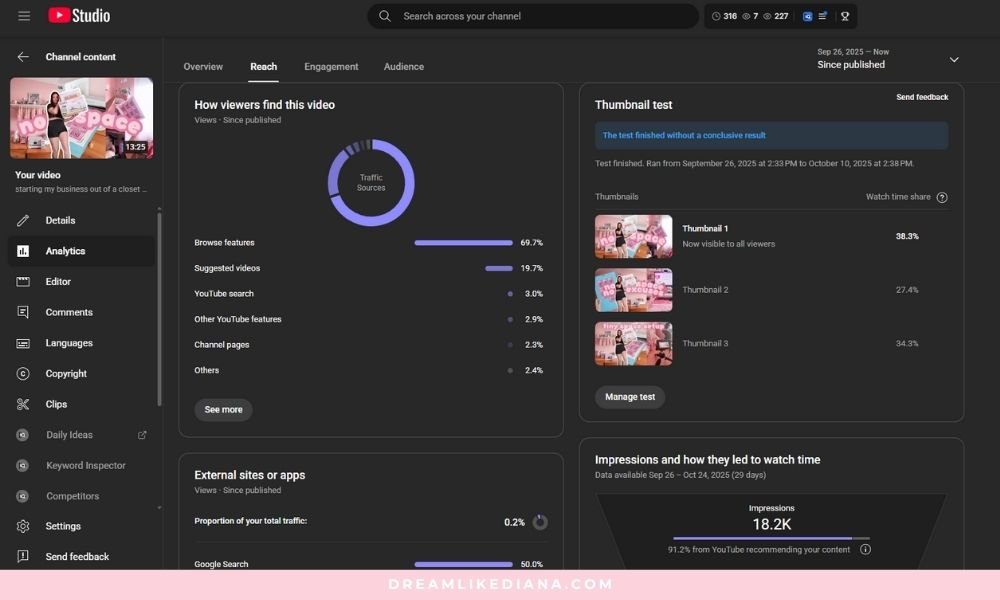Image resolution: width=1000 pixels, height=600 pixels.
Task: Click the Keyword Inspector icon
Action: 22,465
